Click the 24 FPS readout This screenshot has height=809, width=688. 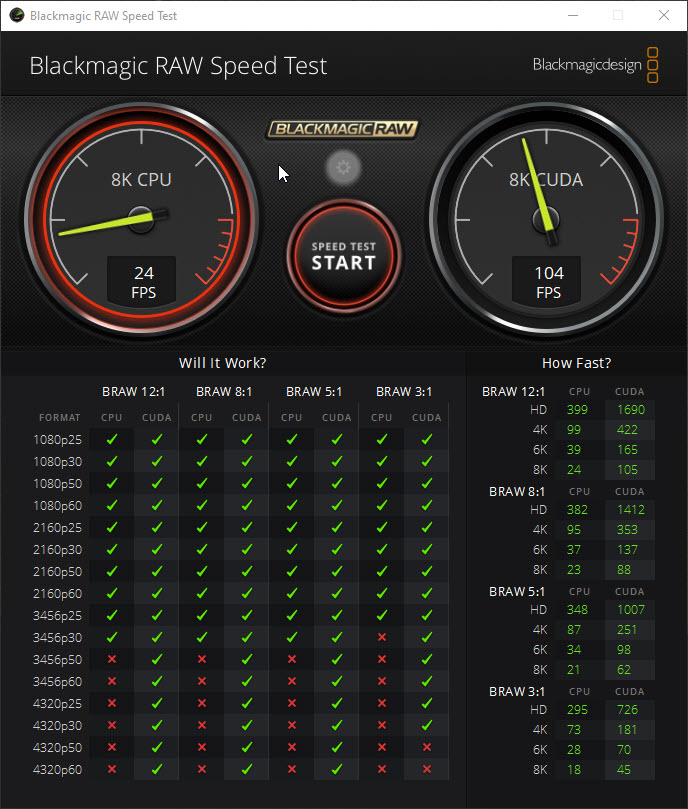(142, 282)
